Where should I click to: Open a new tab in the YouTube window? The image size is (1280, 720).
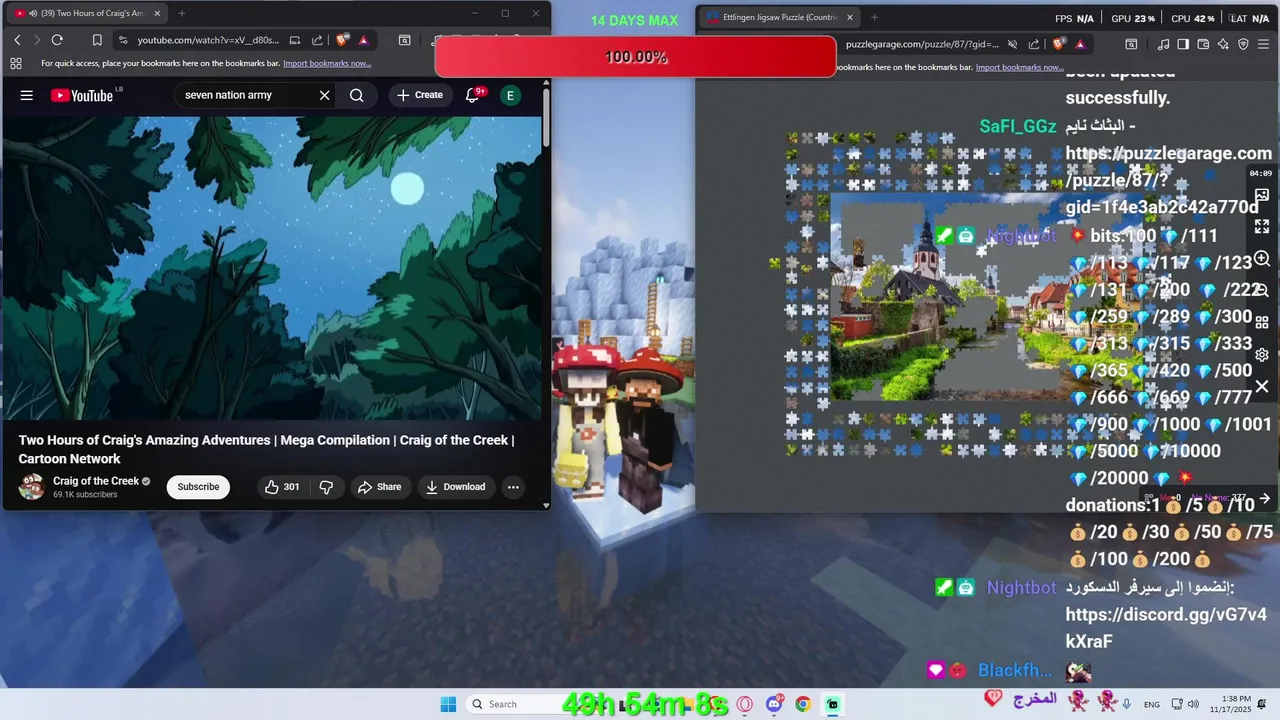pyautogui.click(x=181, y=13)
